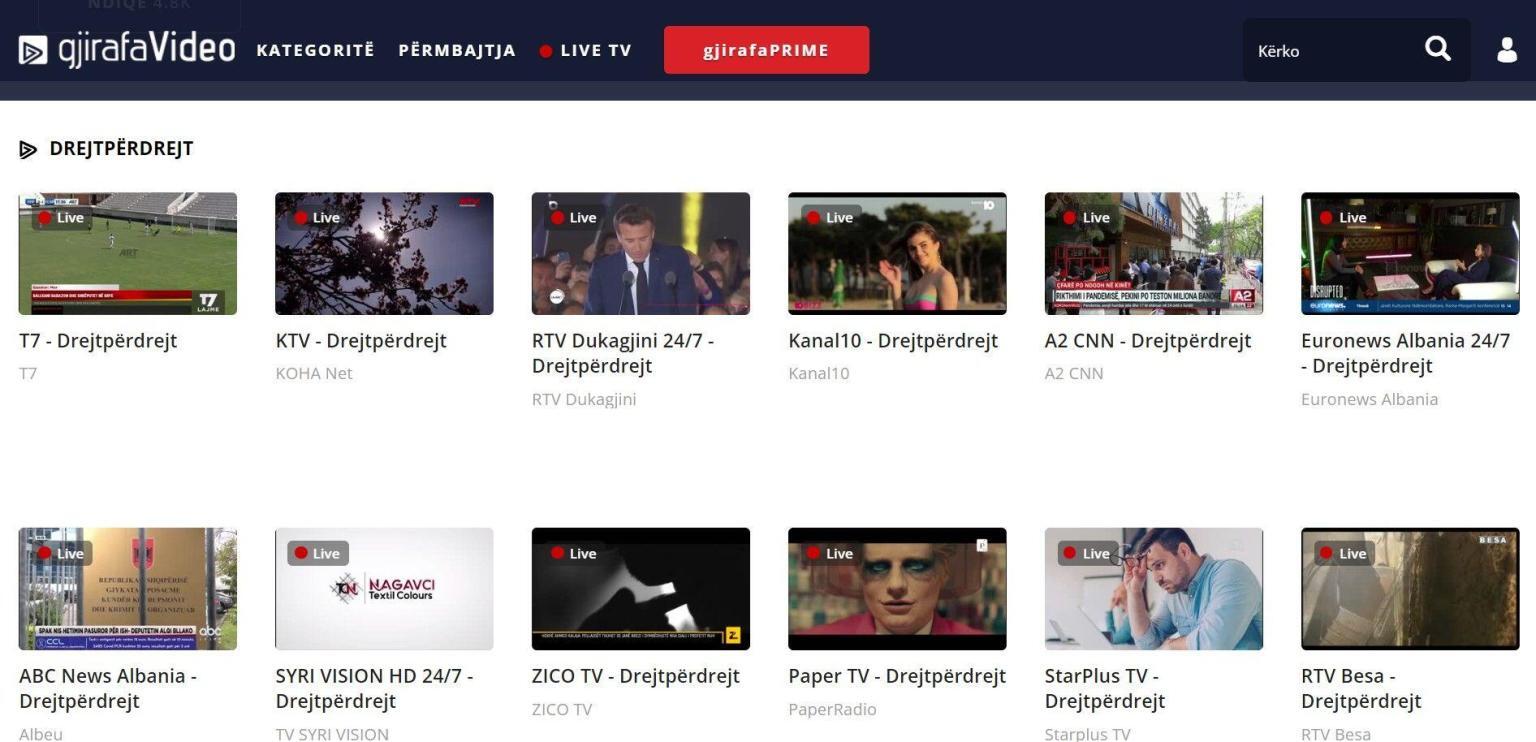Screen dimensions: 1536x742
Task: Open ABC News Albania thumbnail
Action: pos(128,589)
